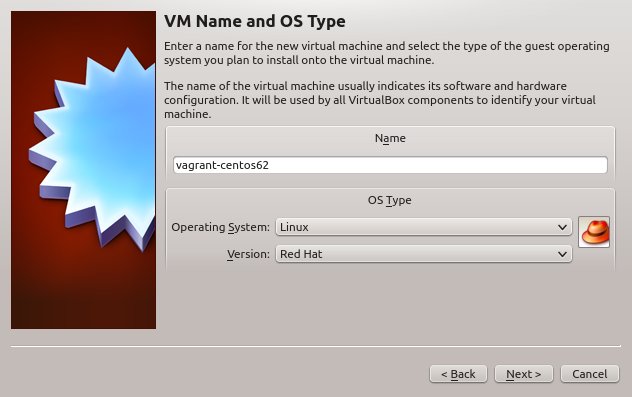
Task: Open the Operating System dropdown showing Linux
Action: (x=424, y=227)
